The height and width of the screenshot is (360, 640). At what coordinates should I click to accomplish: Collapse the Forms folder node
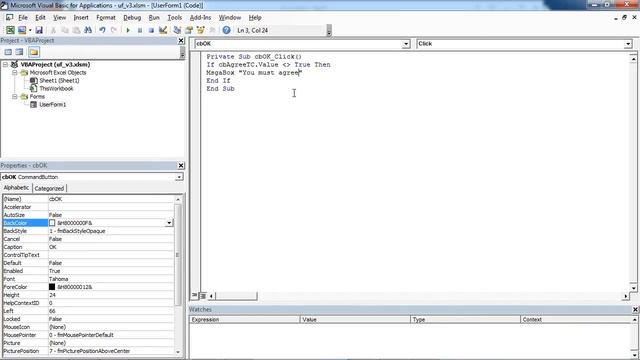15,97
